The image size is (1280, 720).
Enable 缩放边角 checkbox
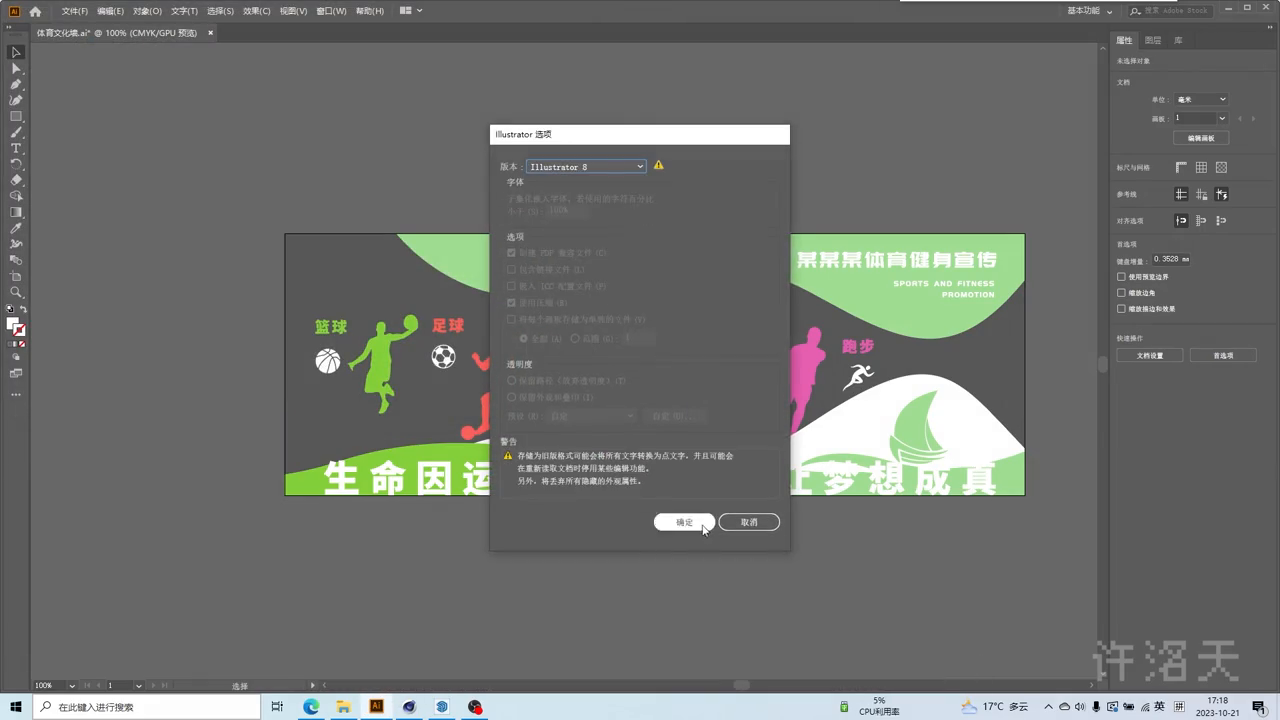[1121, 293]
